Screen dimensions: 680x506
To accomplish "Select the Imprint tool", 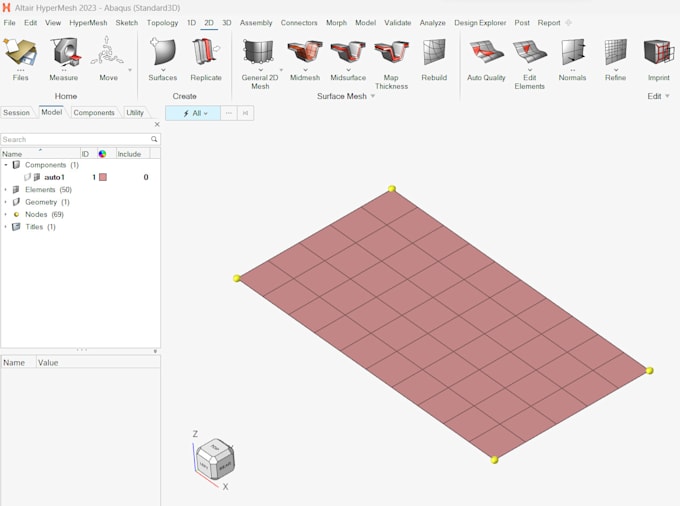I will coord(658,53).
